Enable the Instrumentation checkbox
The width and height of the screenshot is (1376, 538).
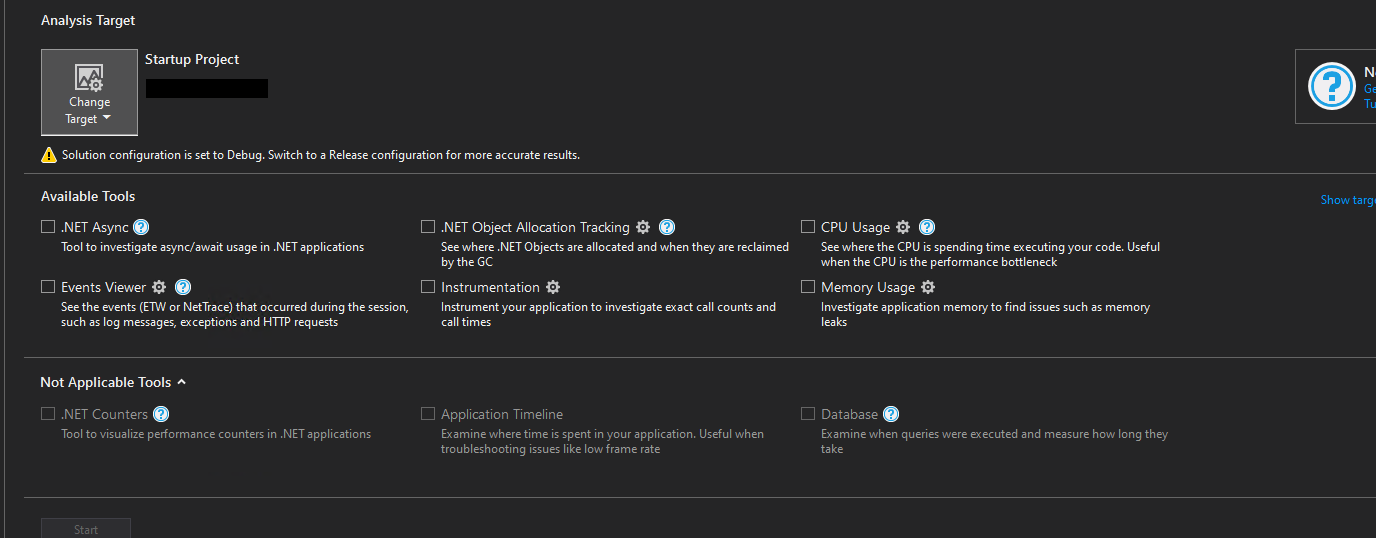[x=428, y=287]
